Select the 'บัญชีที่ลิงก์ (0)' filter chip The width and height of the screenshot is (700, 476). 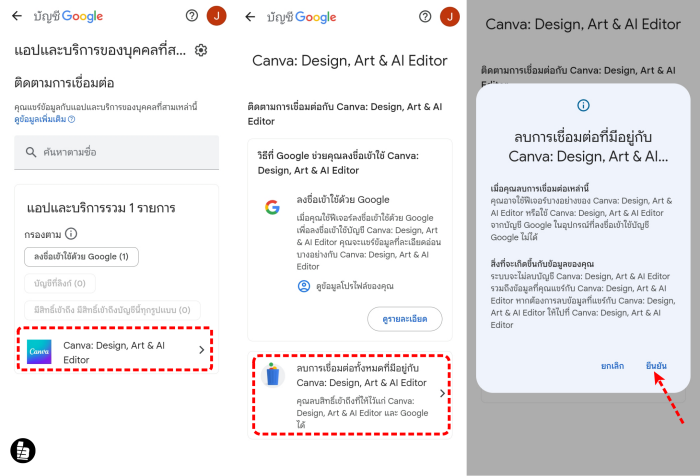coord(60,283)
